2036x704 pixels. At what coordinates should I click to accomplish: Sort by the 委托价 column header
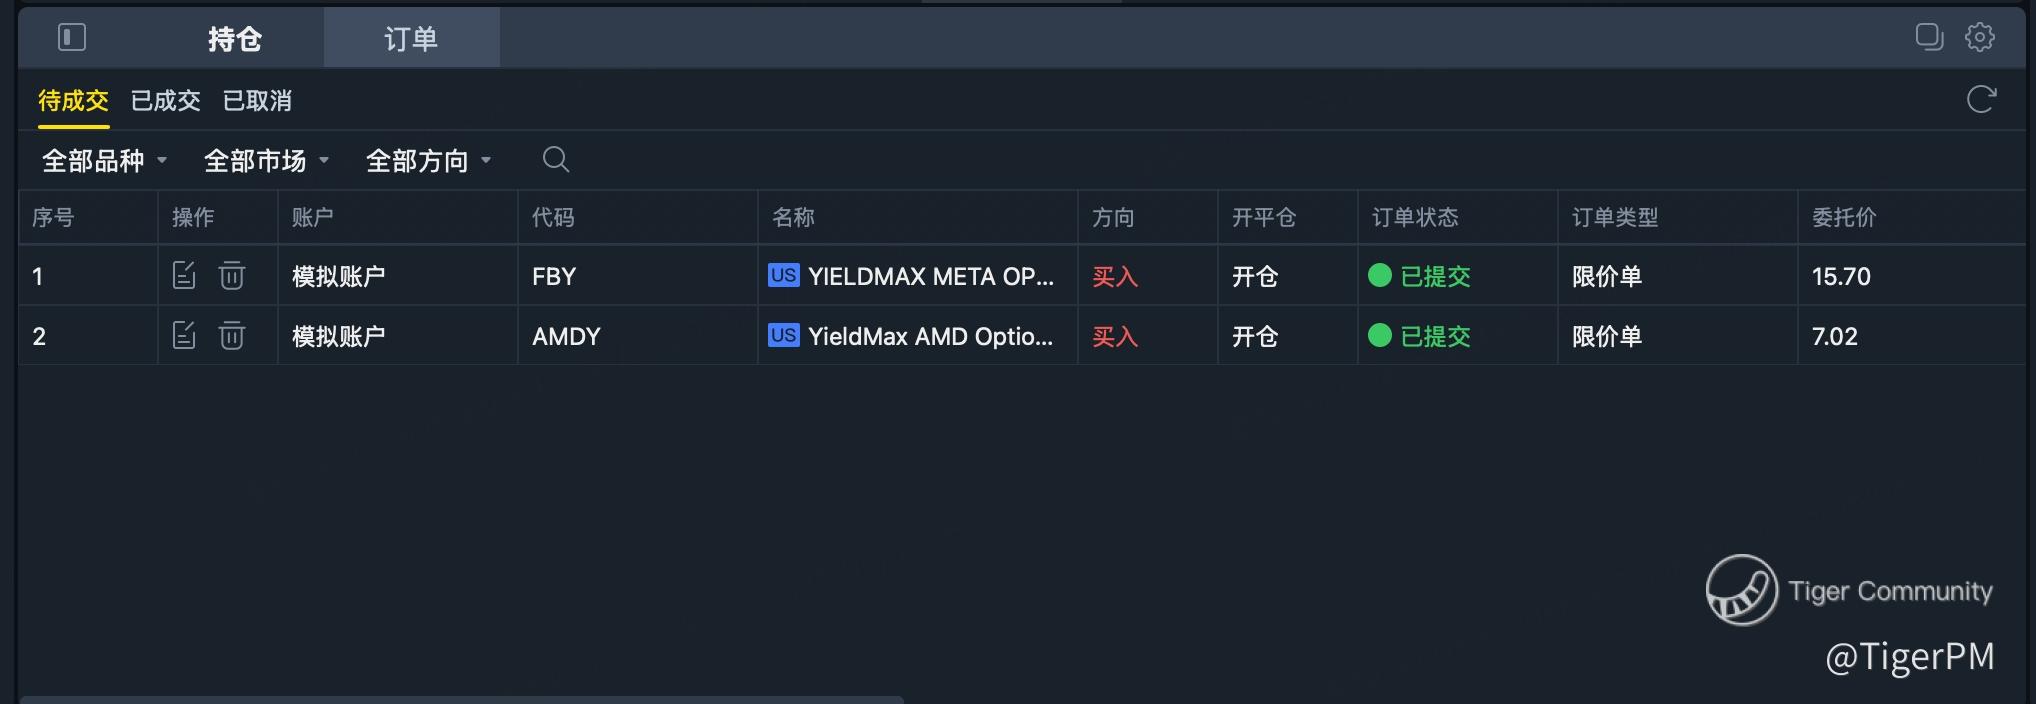click(1844, 218)
